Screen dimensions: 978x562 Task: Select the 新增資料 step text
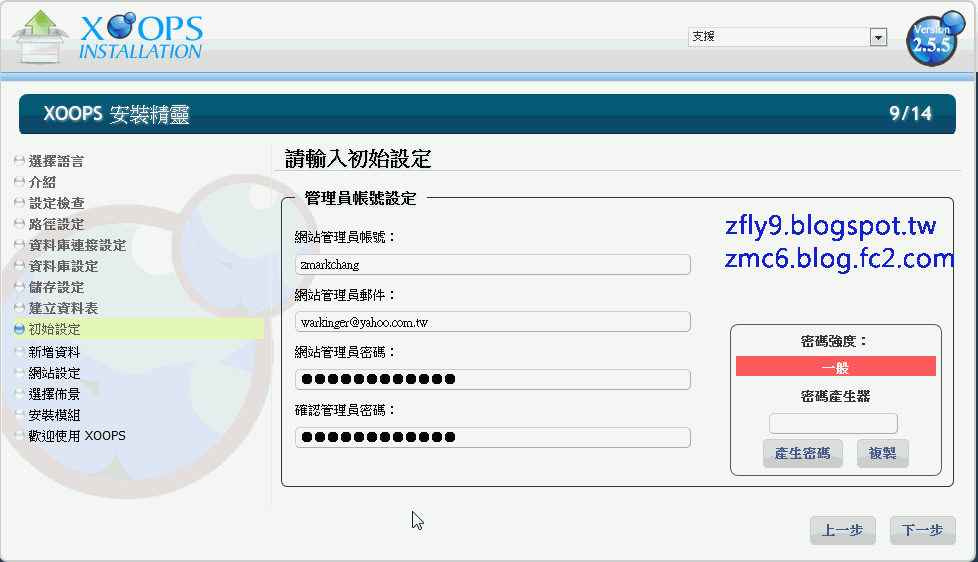tap(54, 352)
